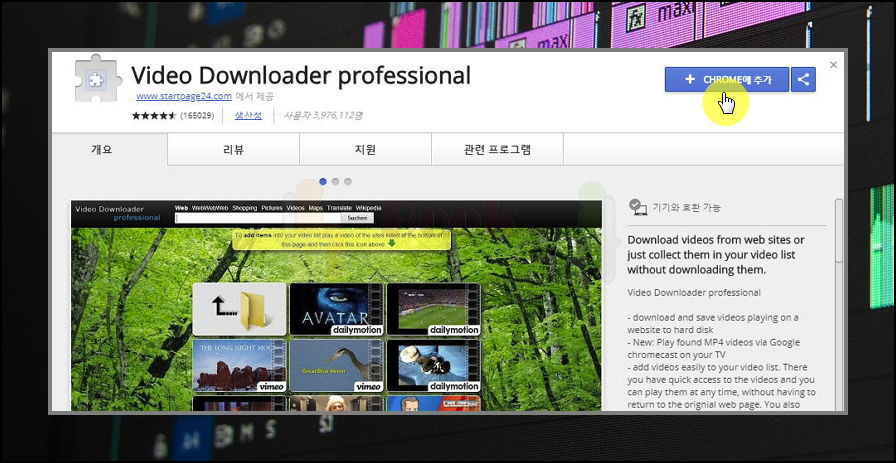
Task: Click the search field in the preview
Action: coord(258,218)
